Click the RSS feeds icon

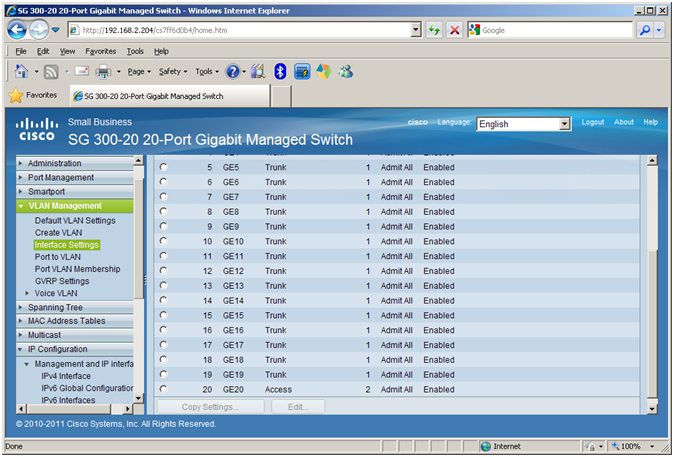coord(51,72)
